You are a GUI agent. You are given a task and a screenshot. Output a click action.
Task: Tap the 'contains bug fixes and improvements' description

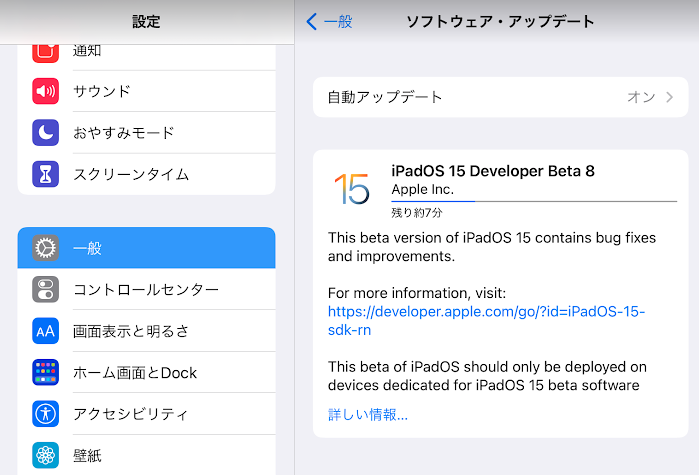[x=492, y=247]
